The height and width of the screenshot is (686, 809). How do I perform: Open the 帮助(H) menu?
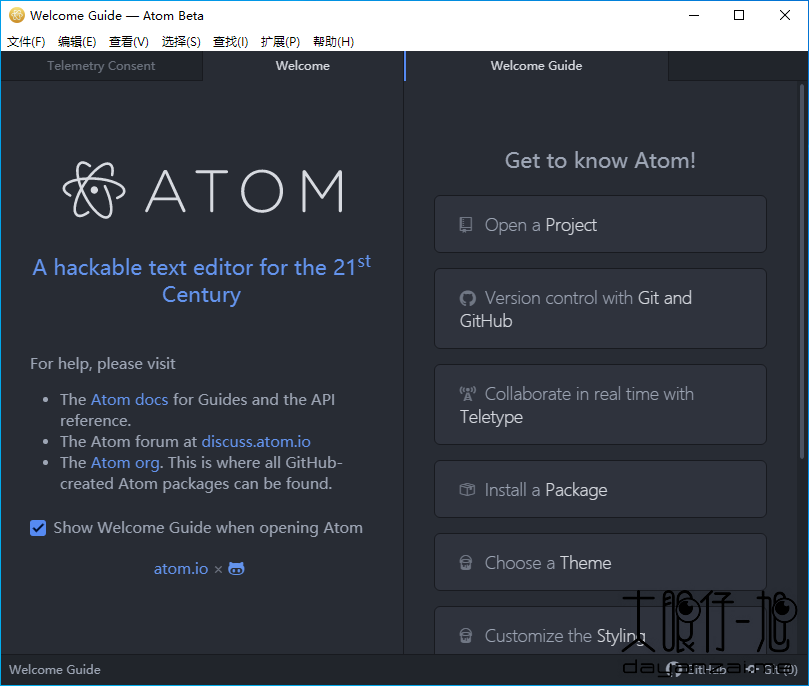pyautogui.click(x=333, y=42)
